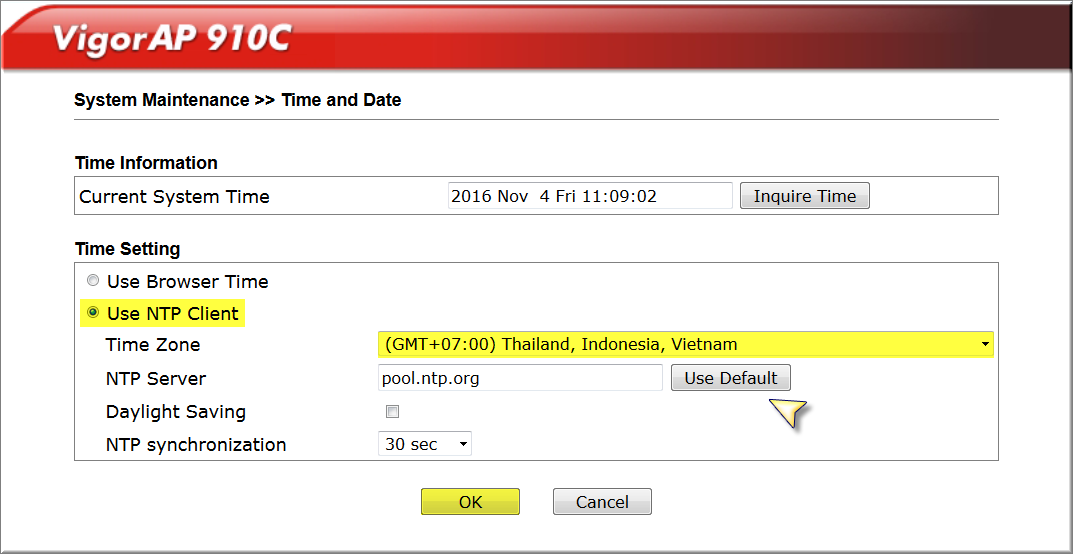
Task: Click the System Maintenance breadcrumb text
Action: [161, 101]
